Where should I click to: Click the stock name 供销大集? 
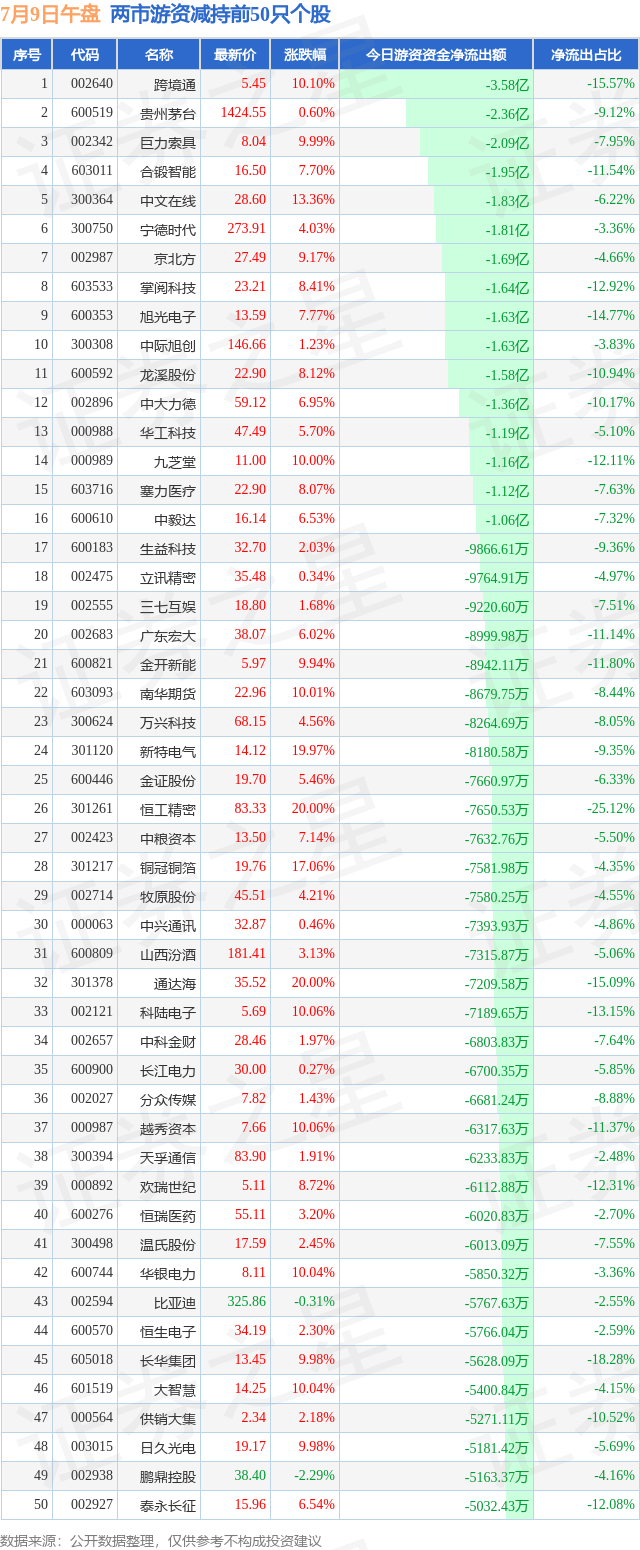point(168,1418)
